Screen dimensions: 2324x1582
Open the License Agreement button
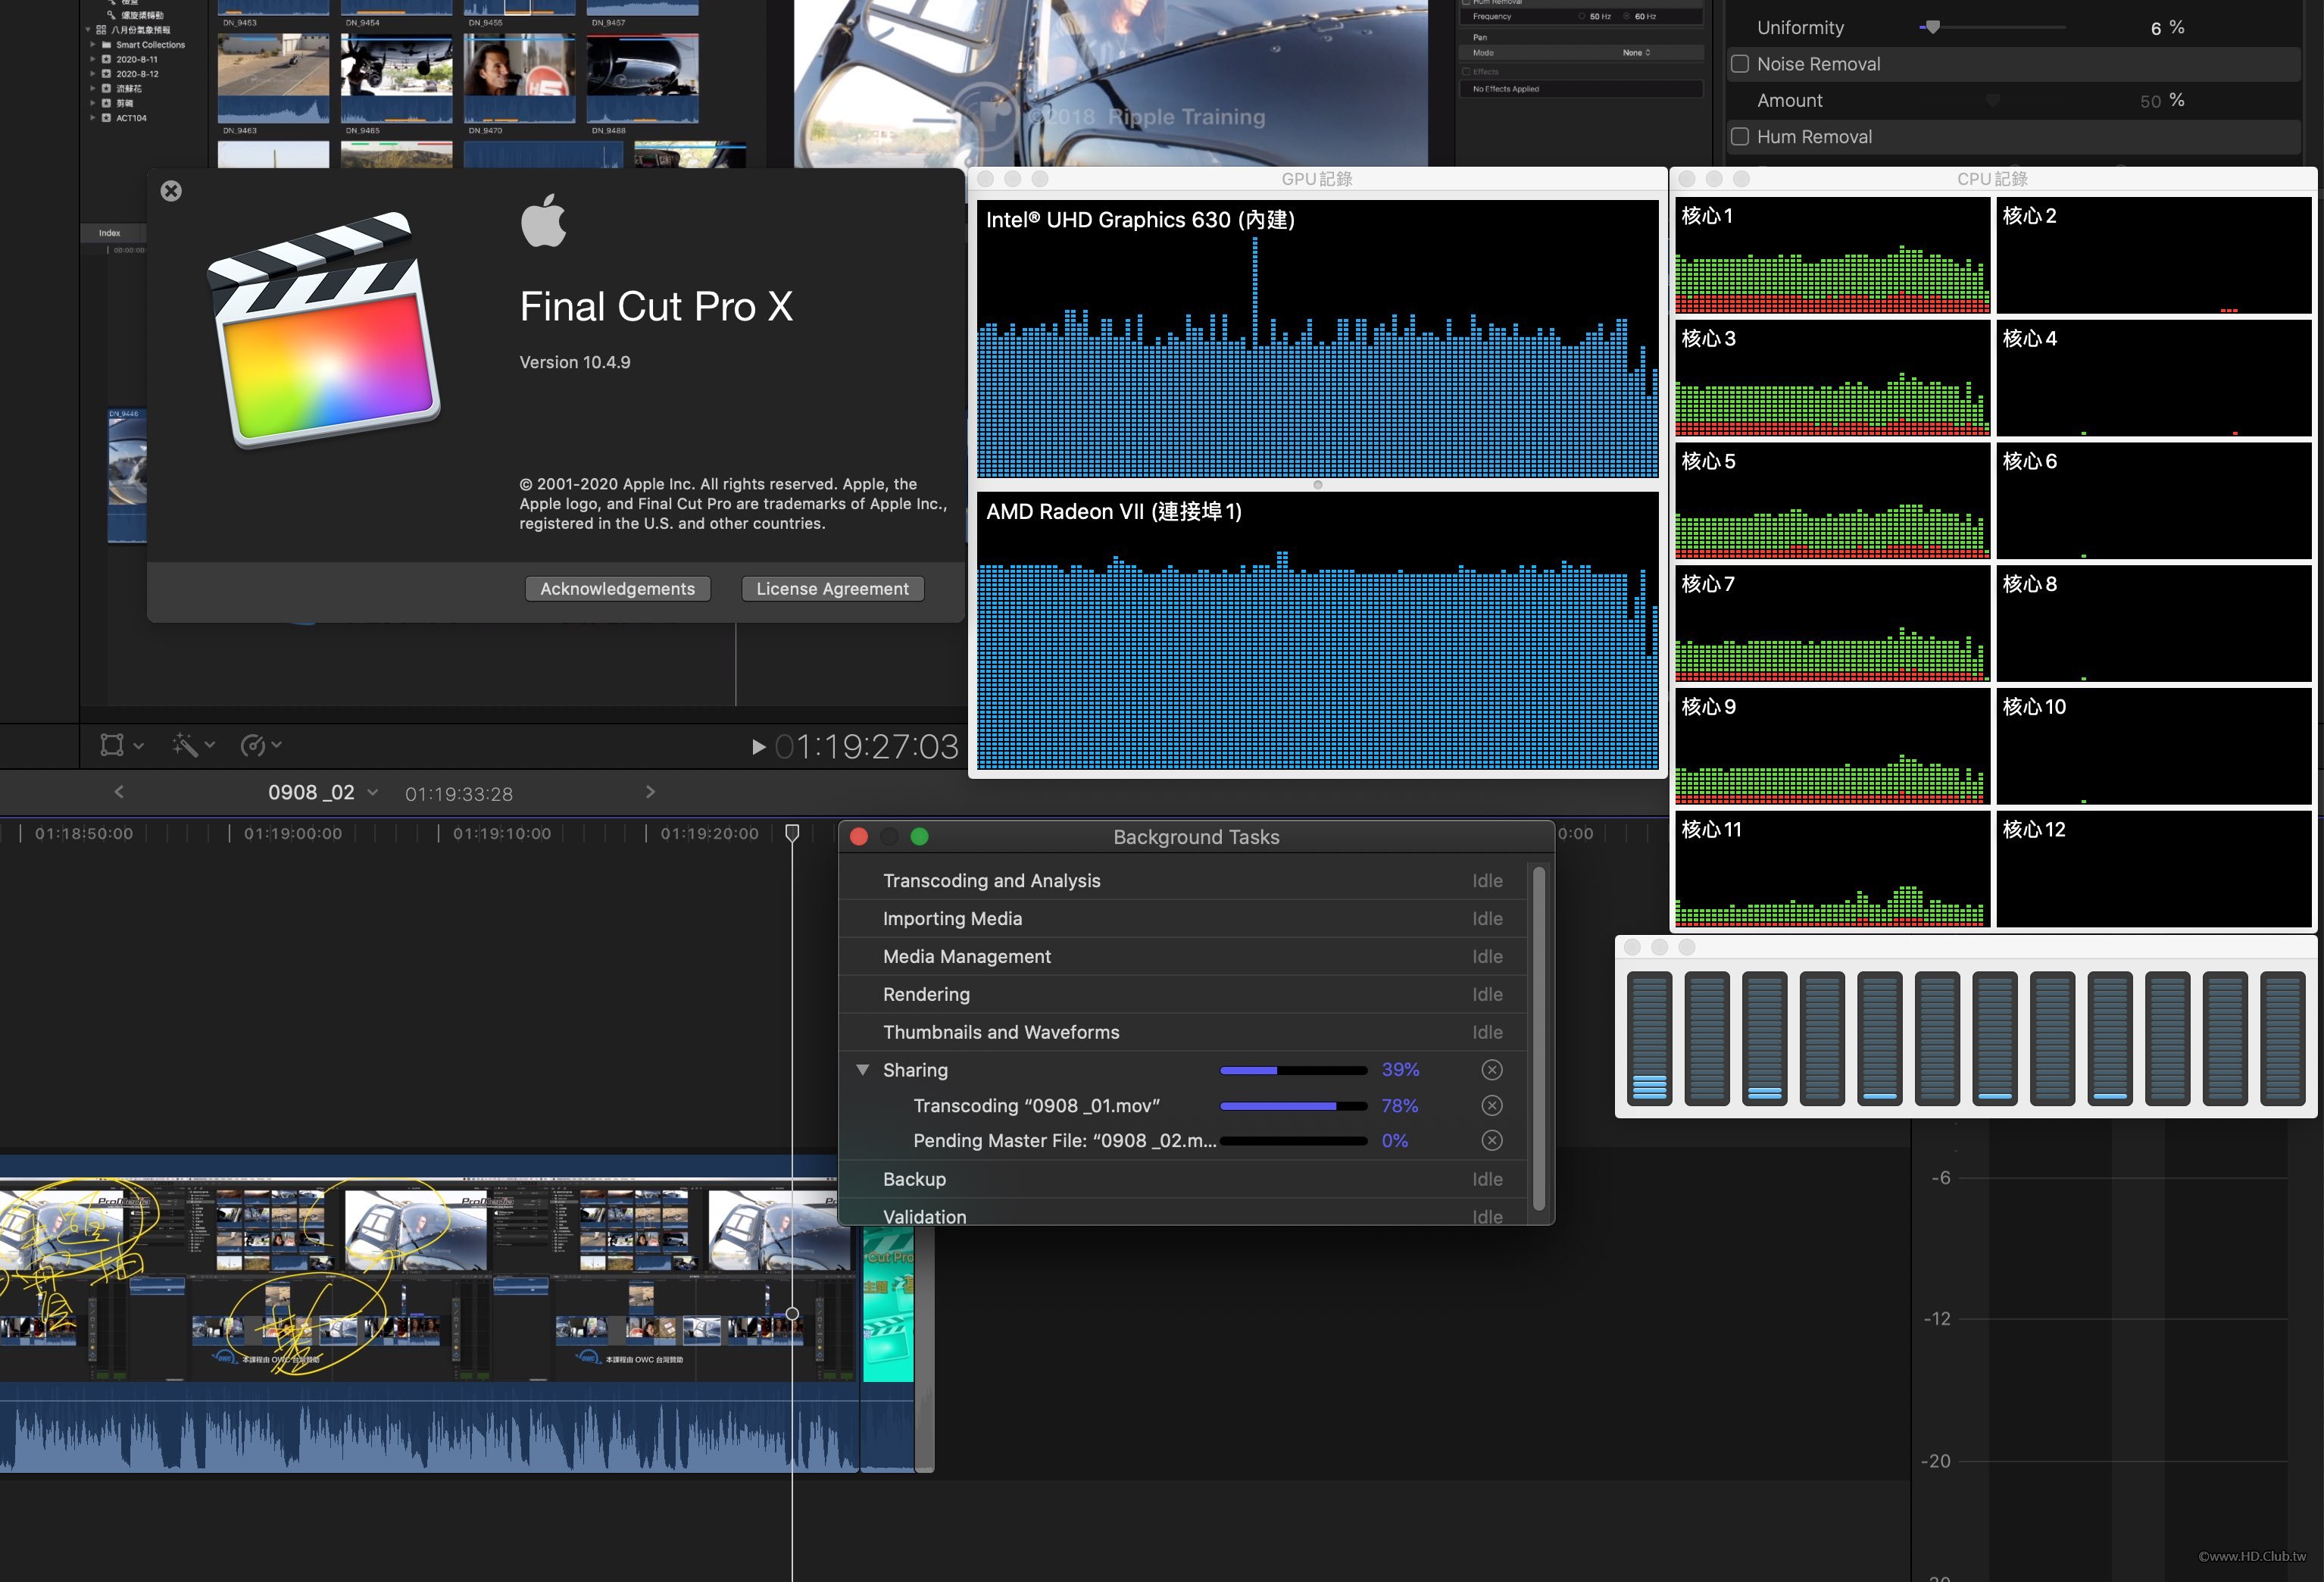832,589
